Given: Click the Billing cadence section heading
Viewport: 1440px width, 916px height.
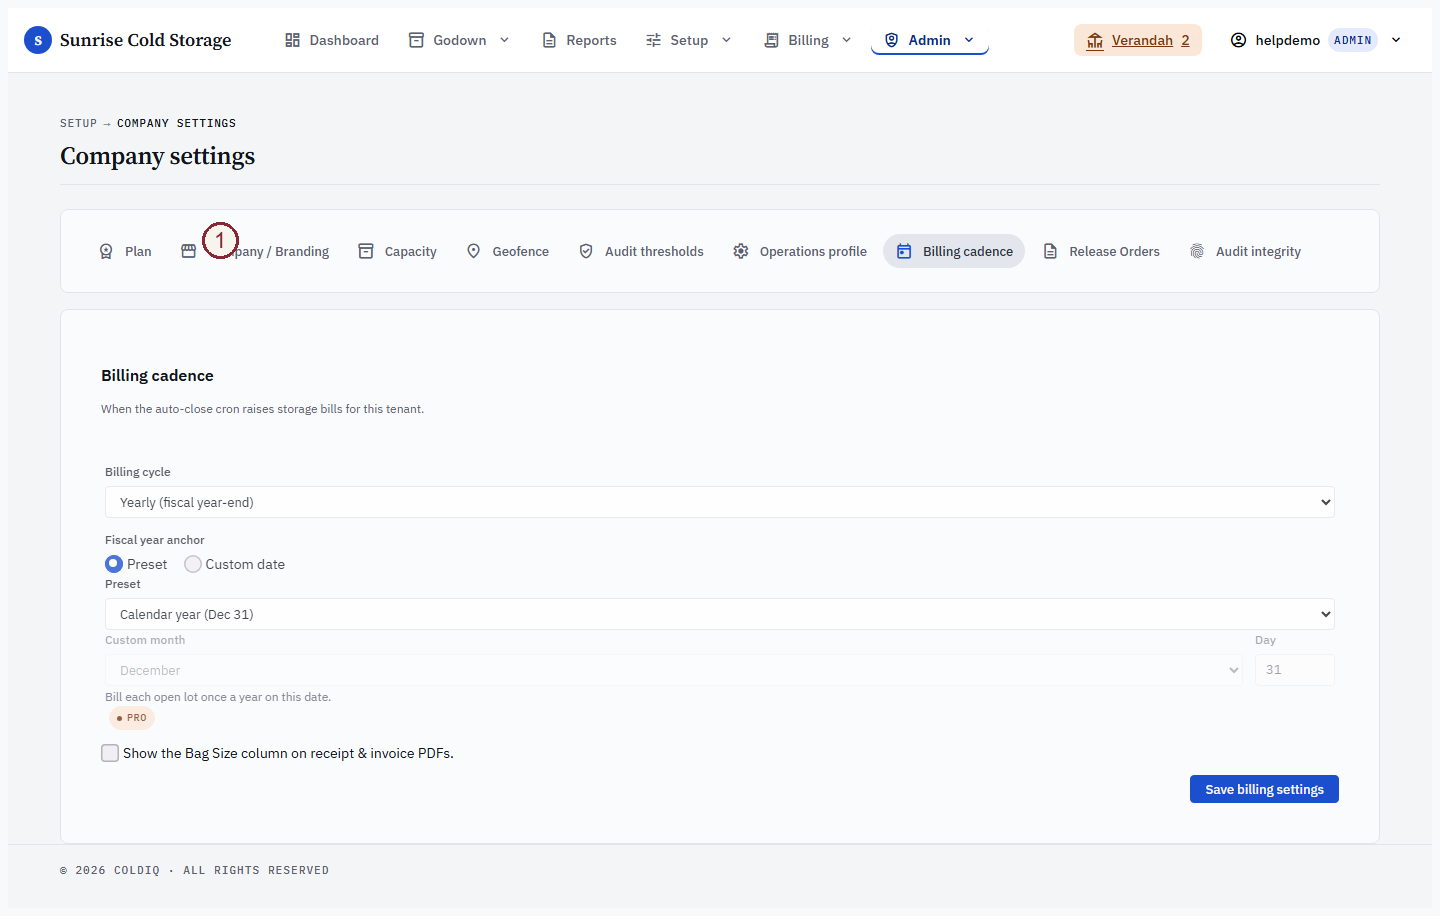Looking at the screenshot, I should (157, 376).
